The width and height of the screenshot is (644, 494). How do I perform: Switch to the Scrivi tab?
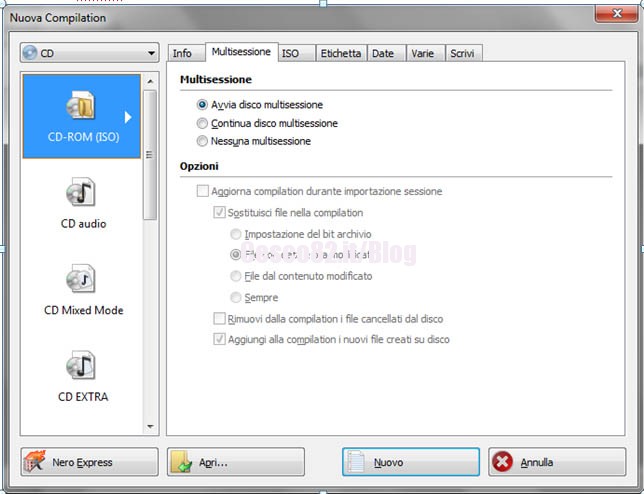coord(464,53)
